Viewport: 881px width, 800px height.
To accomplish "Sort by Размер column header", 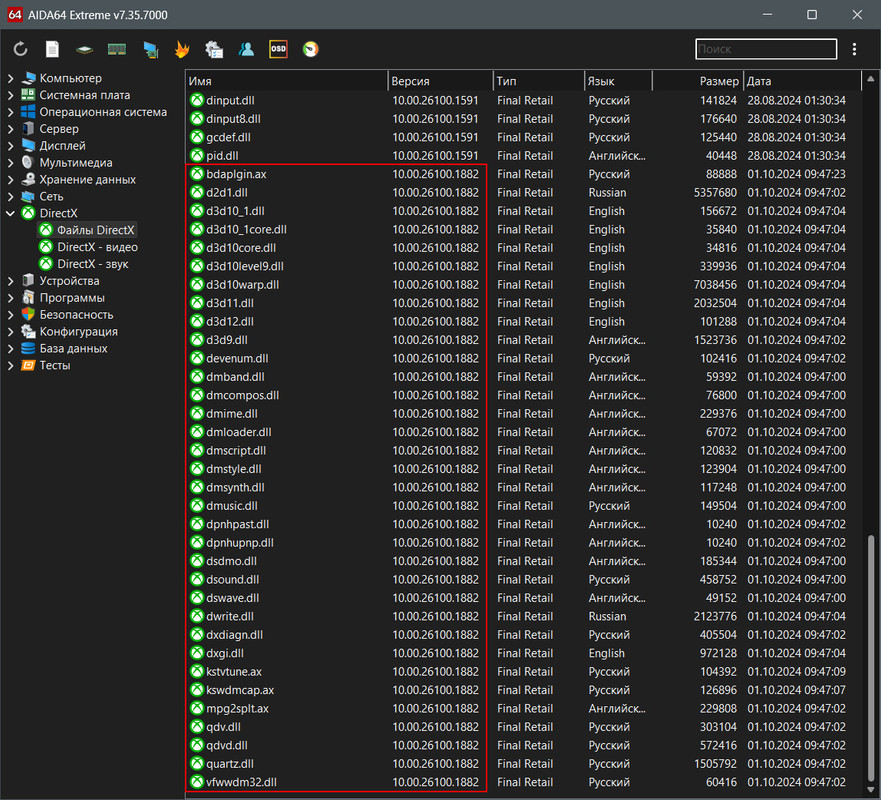I will click(x=698, y=81).
